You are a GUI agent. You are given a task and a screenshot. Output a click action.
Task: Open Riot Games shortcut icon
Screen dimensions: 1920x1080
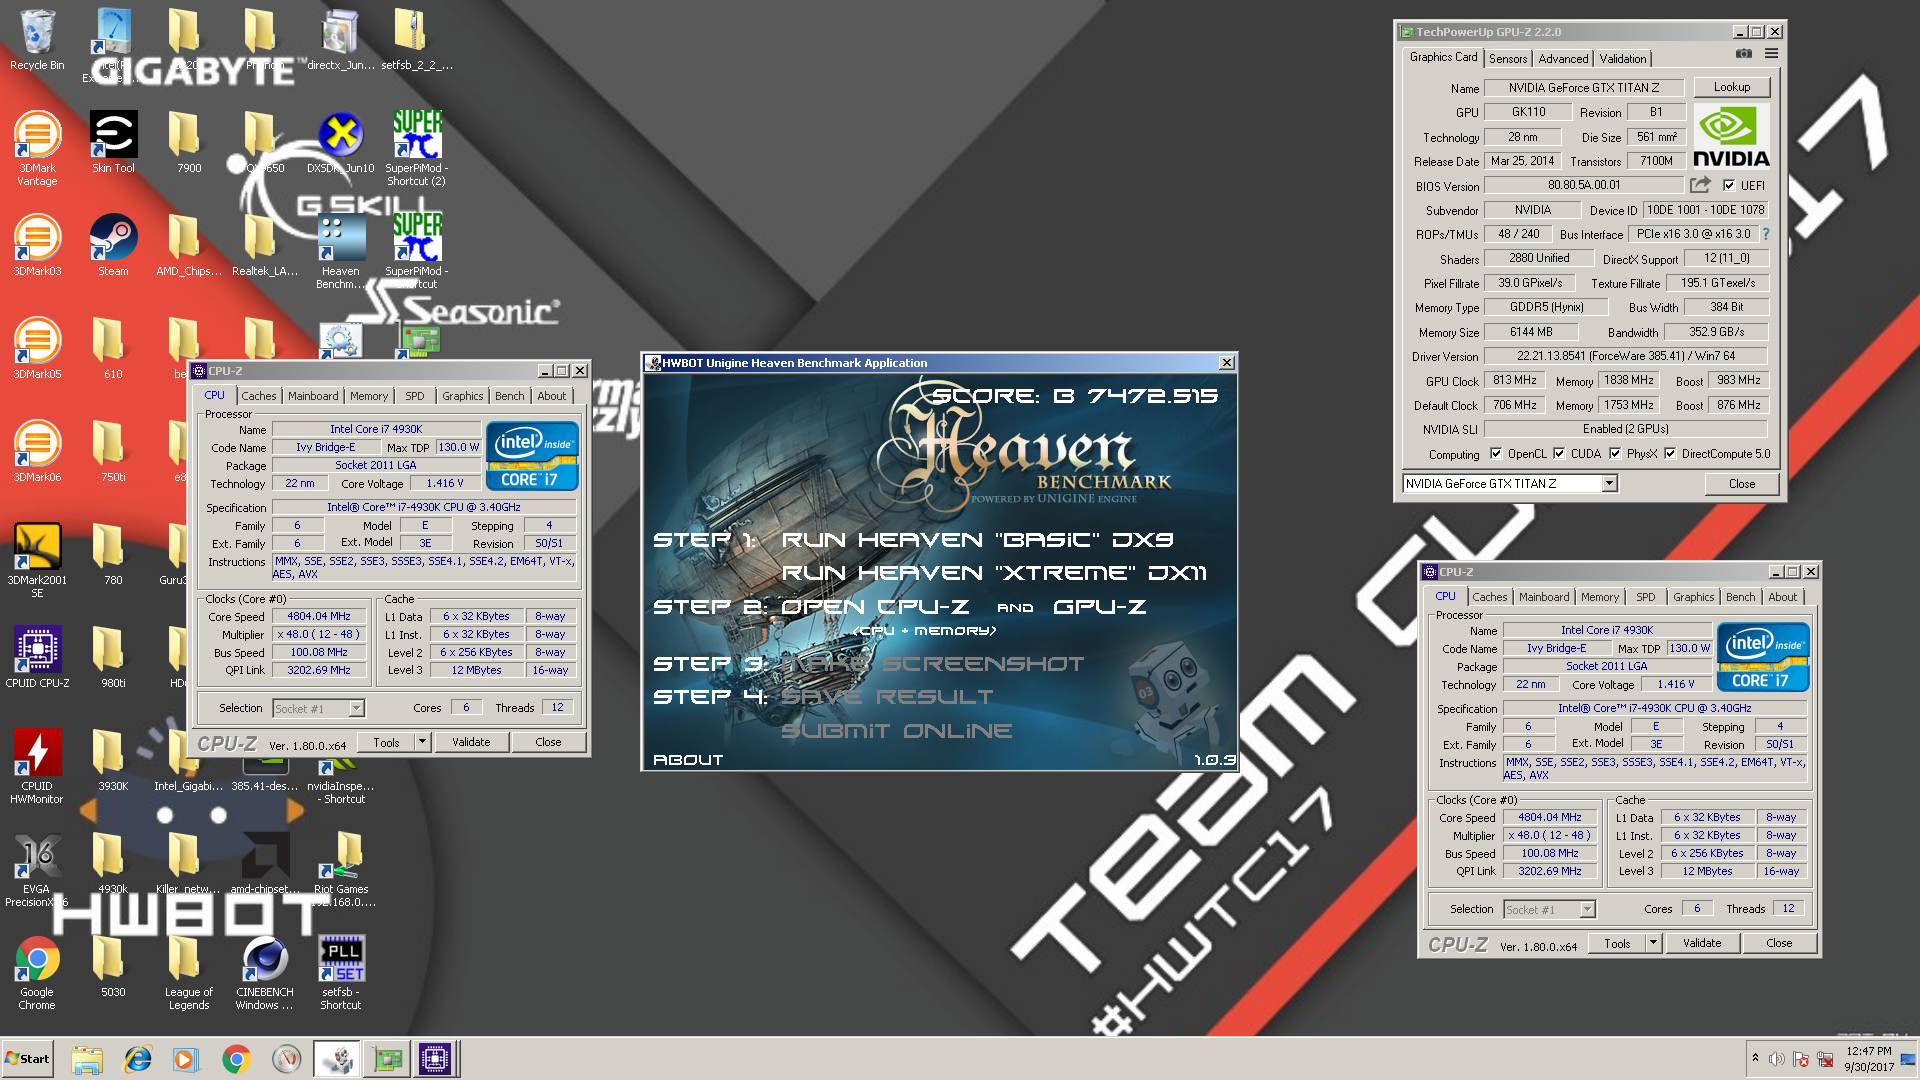point(341,869)
